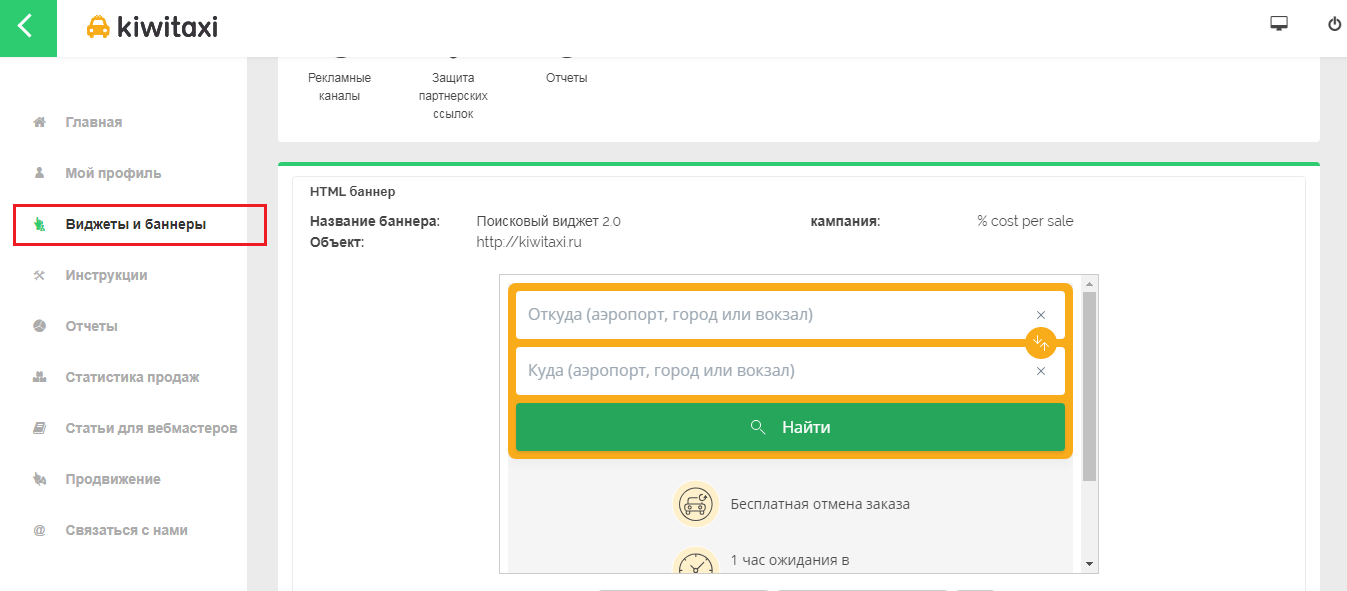
Task: Open Статьи для вебмастеров section
Action: tap(39, 427)
